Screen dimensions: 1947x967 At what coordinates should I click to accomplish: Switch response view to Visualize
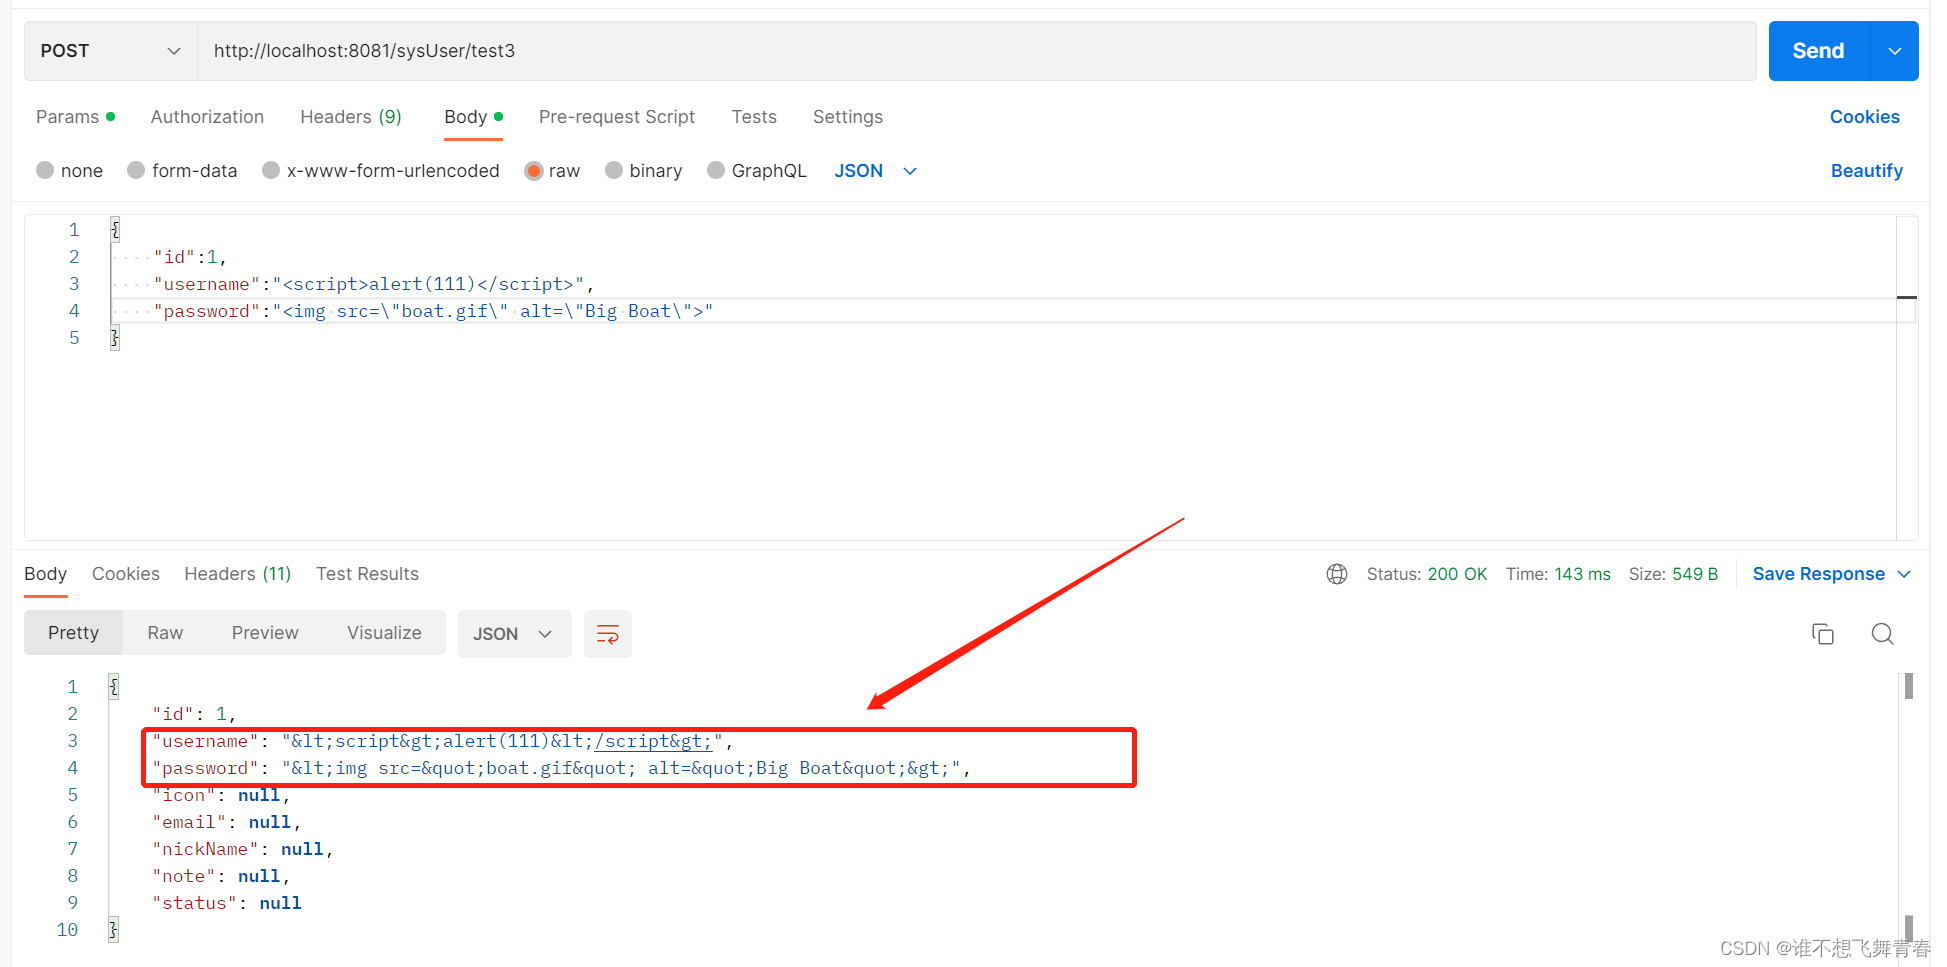(x=384, y=633)
